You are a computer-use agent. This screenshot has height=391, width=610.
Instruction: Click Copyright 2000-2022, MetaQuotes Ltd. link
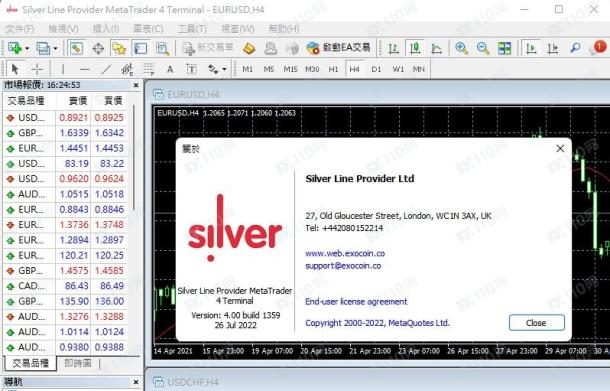[x=377, y=323]
